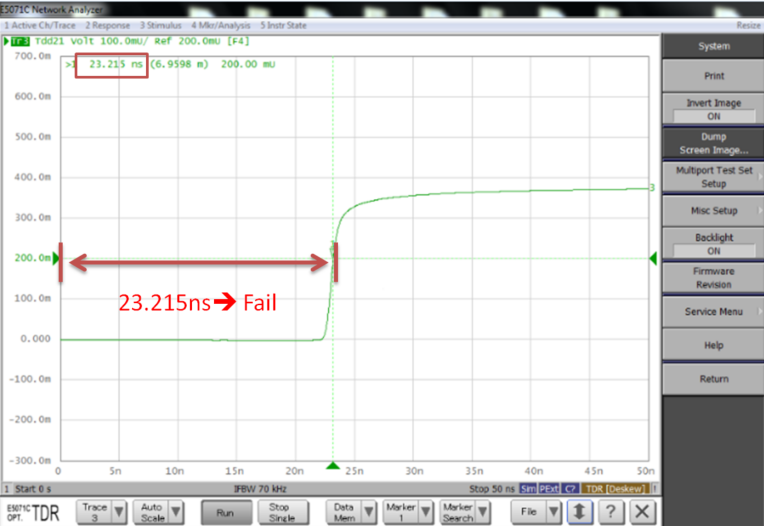The width and height of the screenshot is (764, 526).
Task: Click the Return softkey
Action: tap(714, 378)
